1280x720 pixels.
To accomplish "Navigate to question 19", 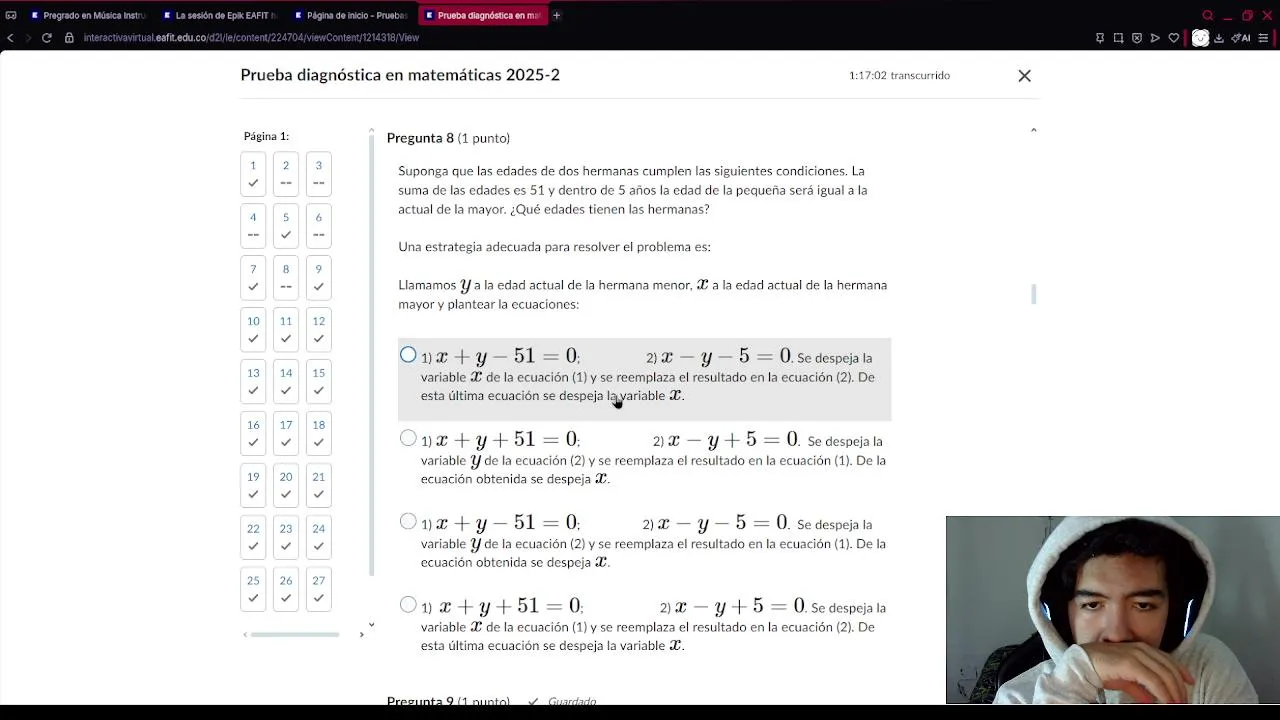I will pyautogui.click(x=253, y=486).
